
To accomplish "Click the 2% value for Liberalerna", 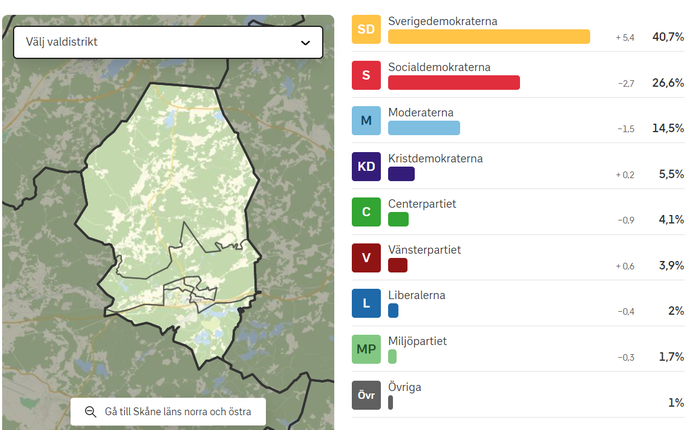I will [x=676, y=311].
